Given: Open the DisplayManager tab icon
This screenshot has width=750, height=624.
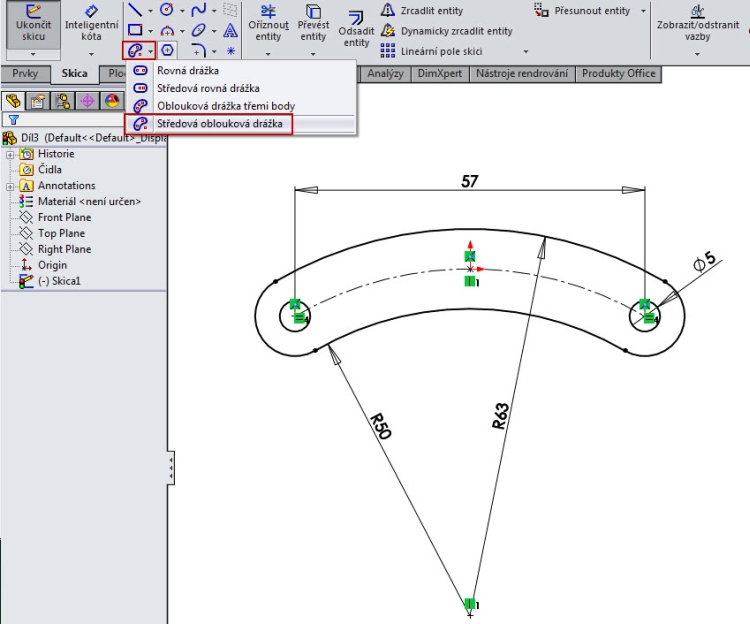Looking at the screenshot, I should click(x=112, y=101).
